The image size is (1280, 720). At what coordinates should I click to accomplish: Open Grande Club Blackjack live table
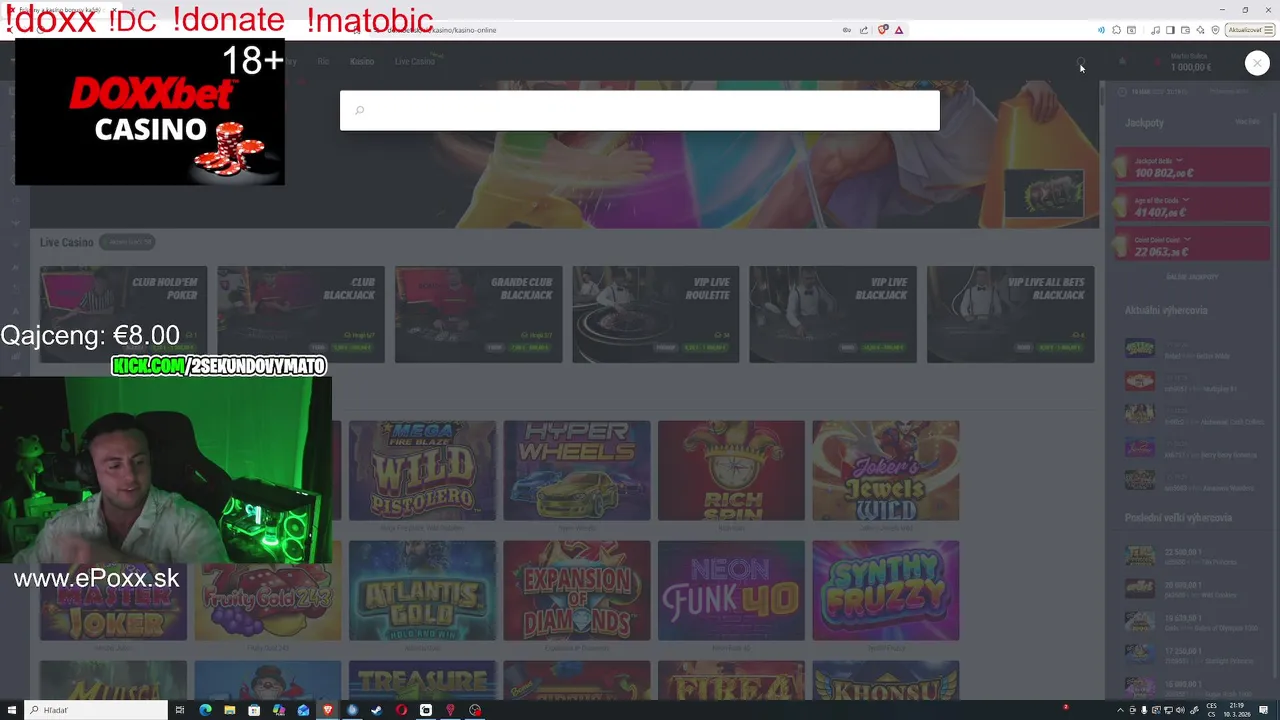pyautogui.click(x=478, y=314)
